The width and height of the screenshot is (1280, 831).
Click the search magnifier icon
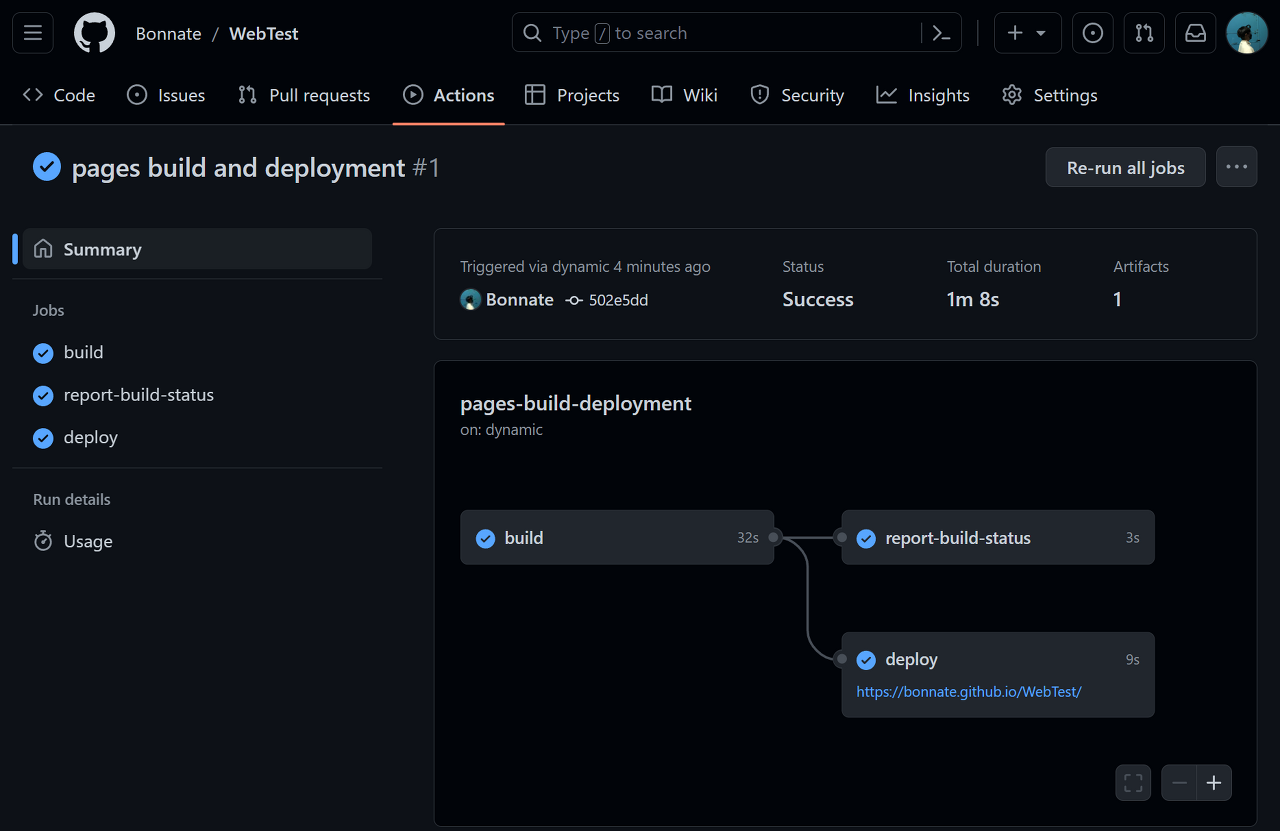(533, 33)
